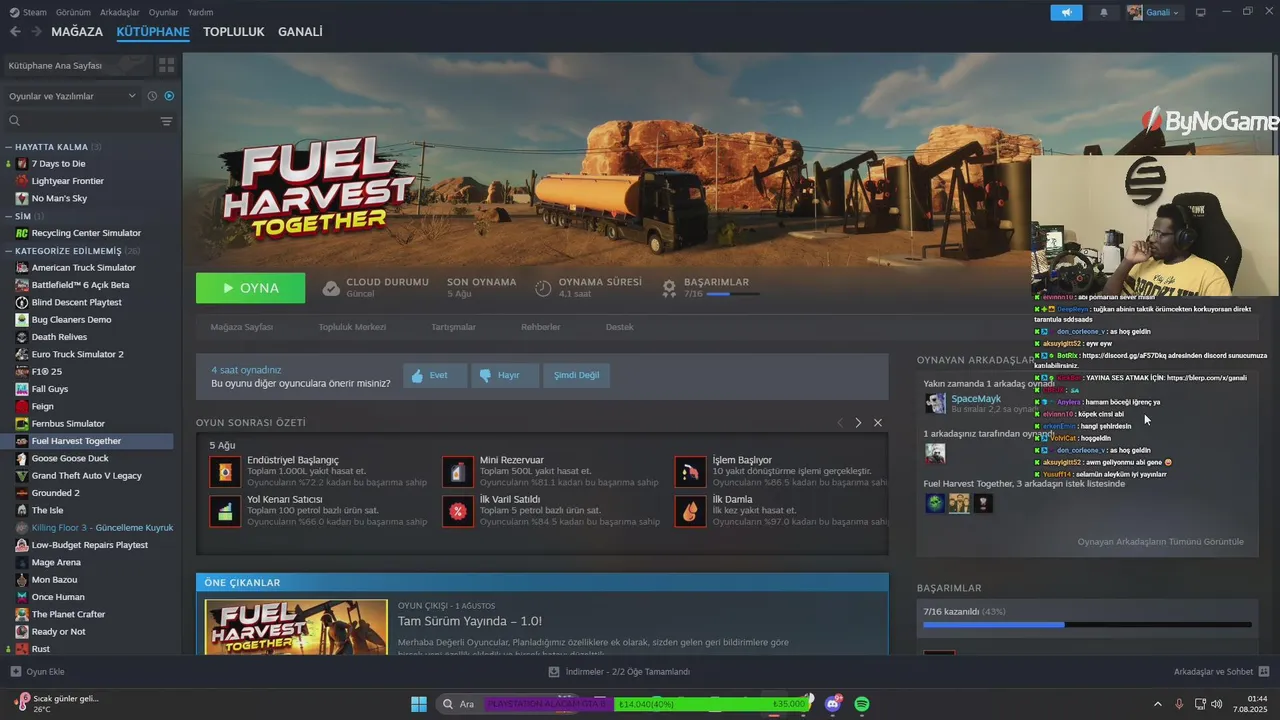Switch to the TOPLULUK tab
This screenshot has height=720, width=1280.
coord(234,32)
